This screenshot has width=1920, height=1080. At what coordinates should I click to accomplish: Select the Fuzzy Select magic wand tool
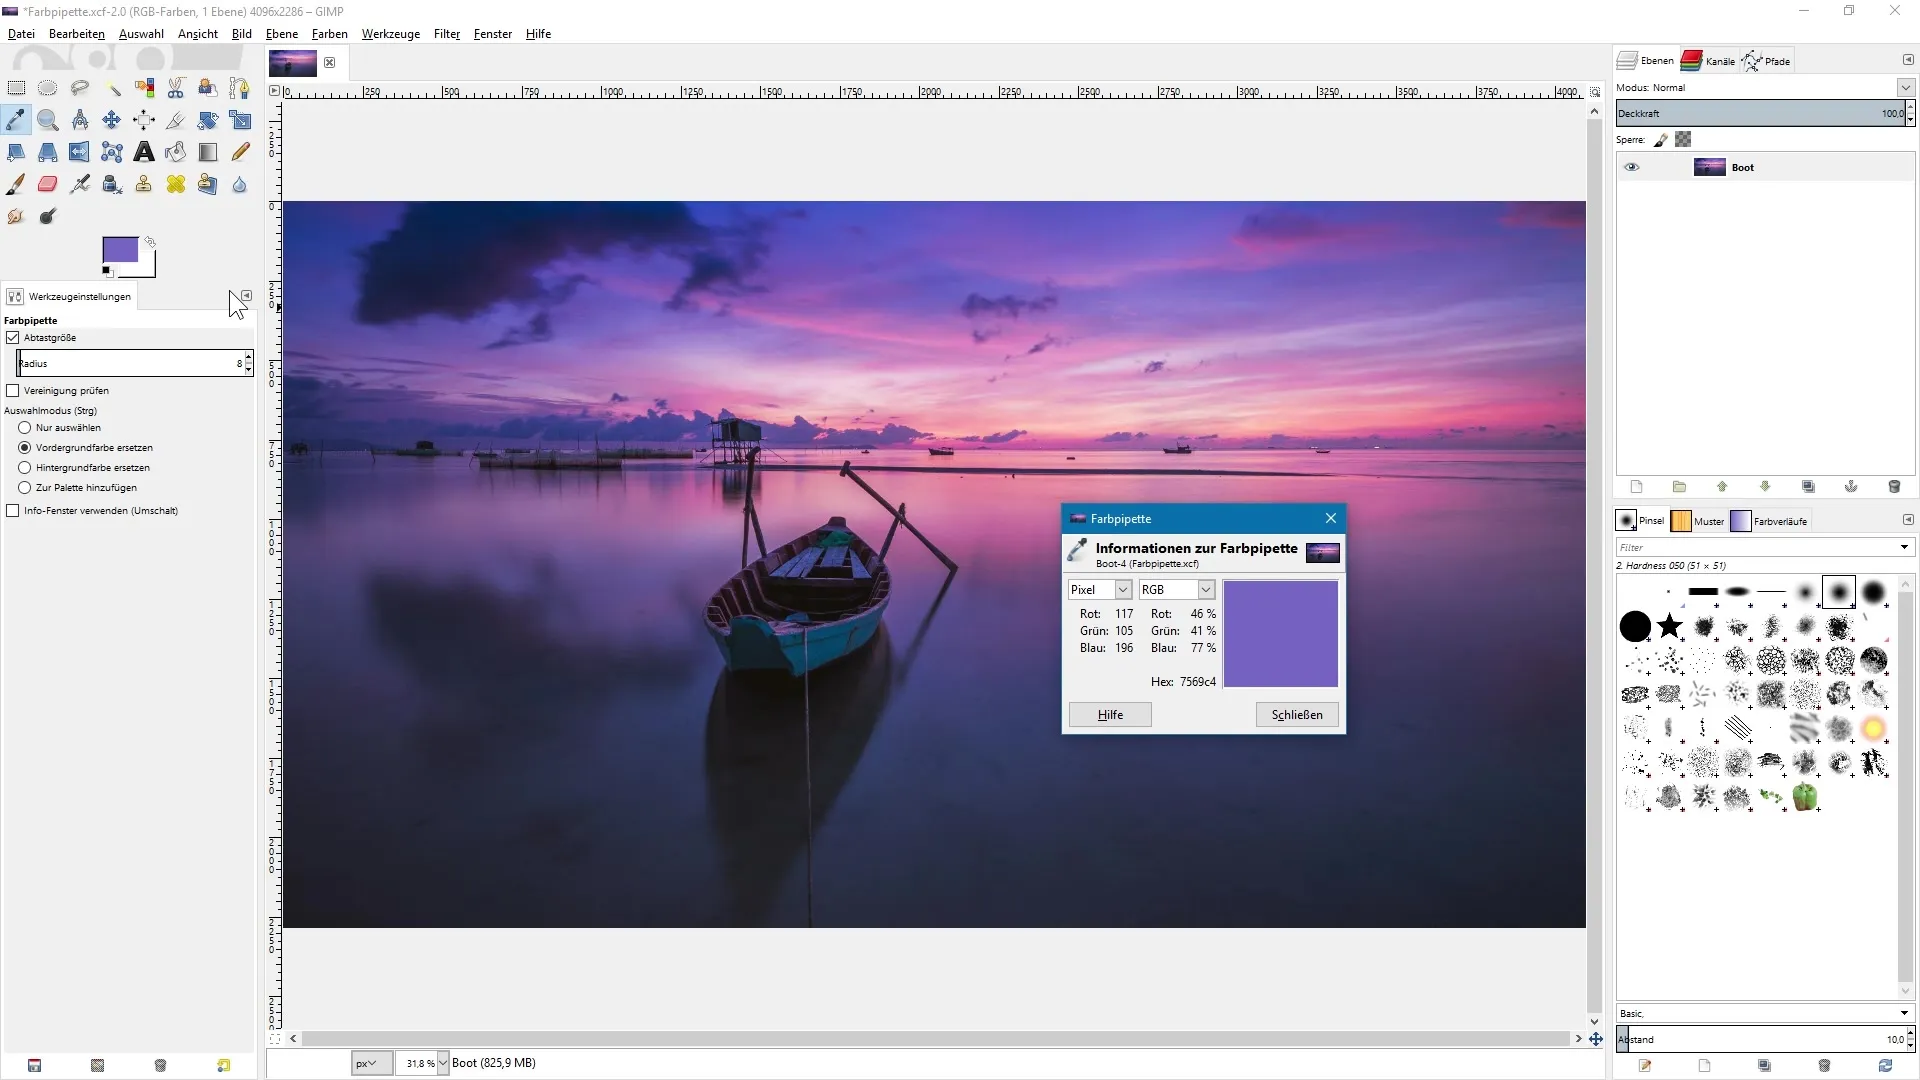(112, 88)
